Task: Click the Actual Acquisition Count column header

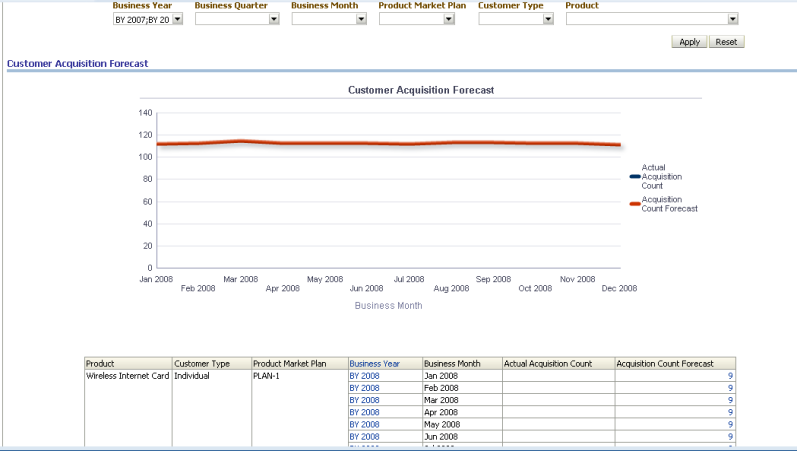Action: pyautogui.click(x=559, y=364)
